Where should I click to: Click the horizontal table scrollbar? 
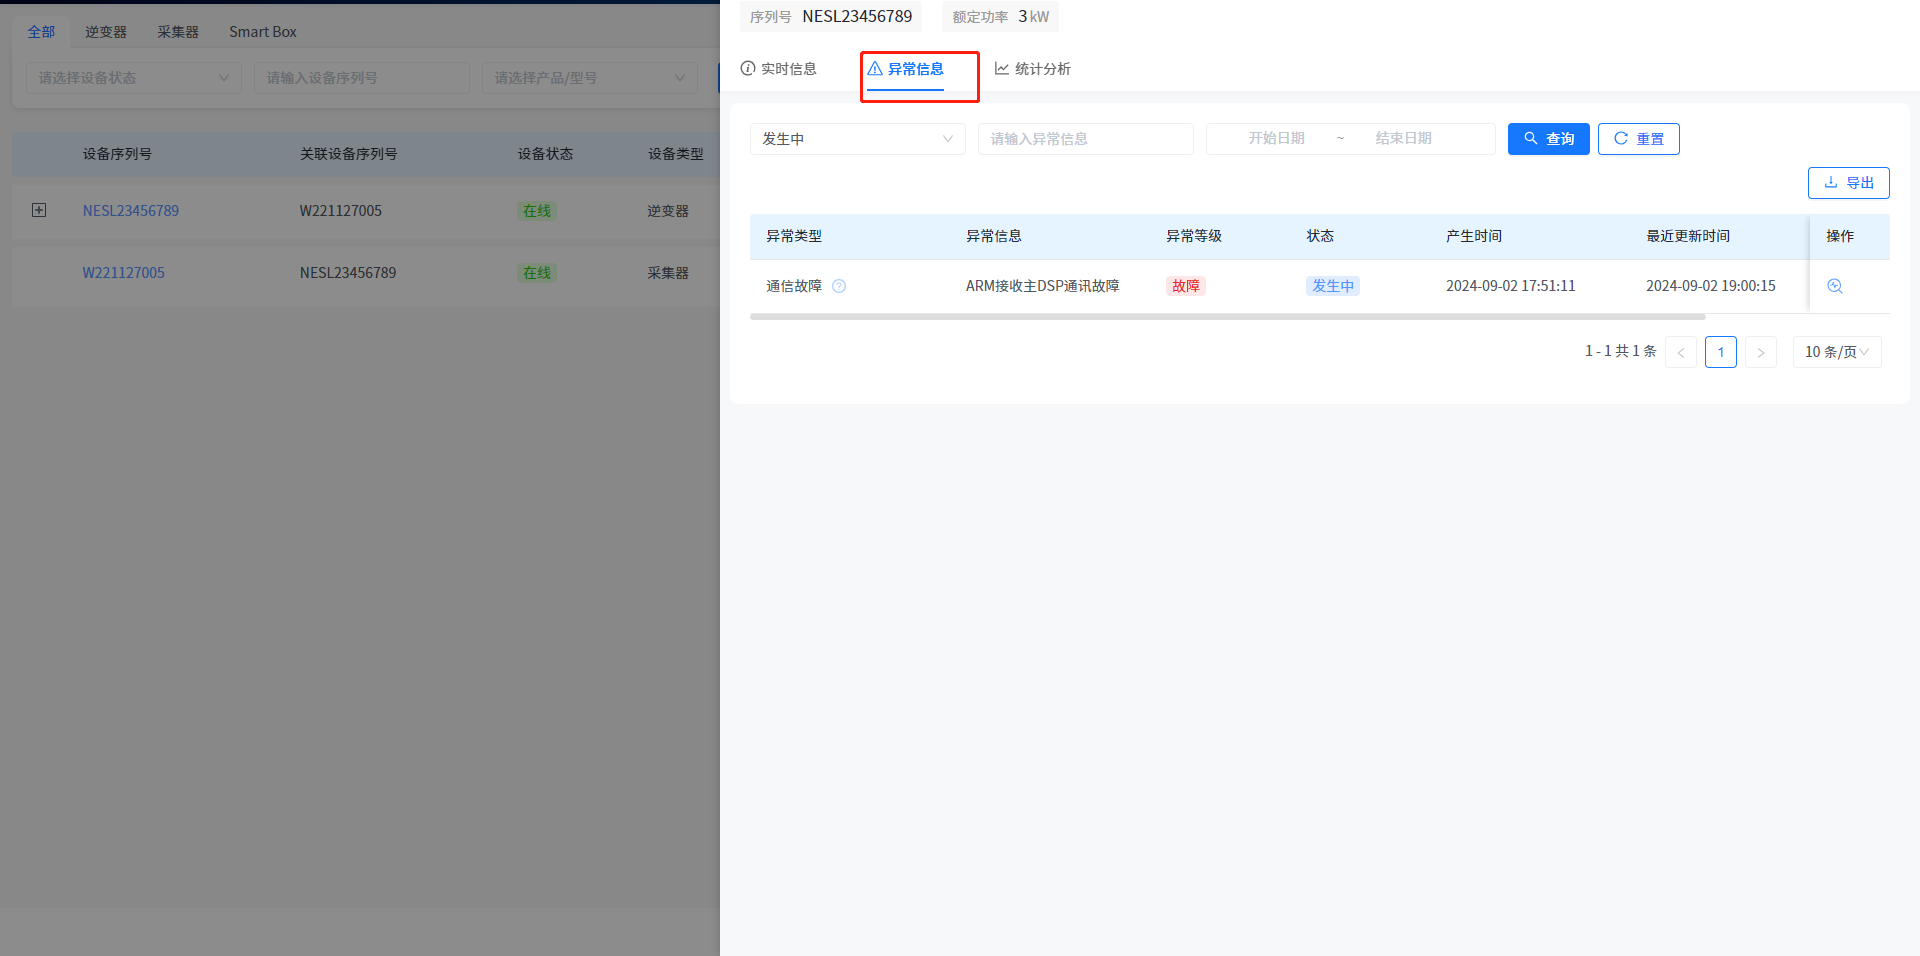[1227, 317]
